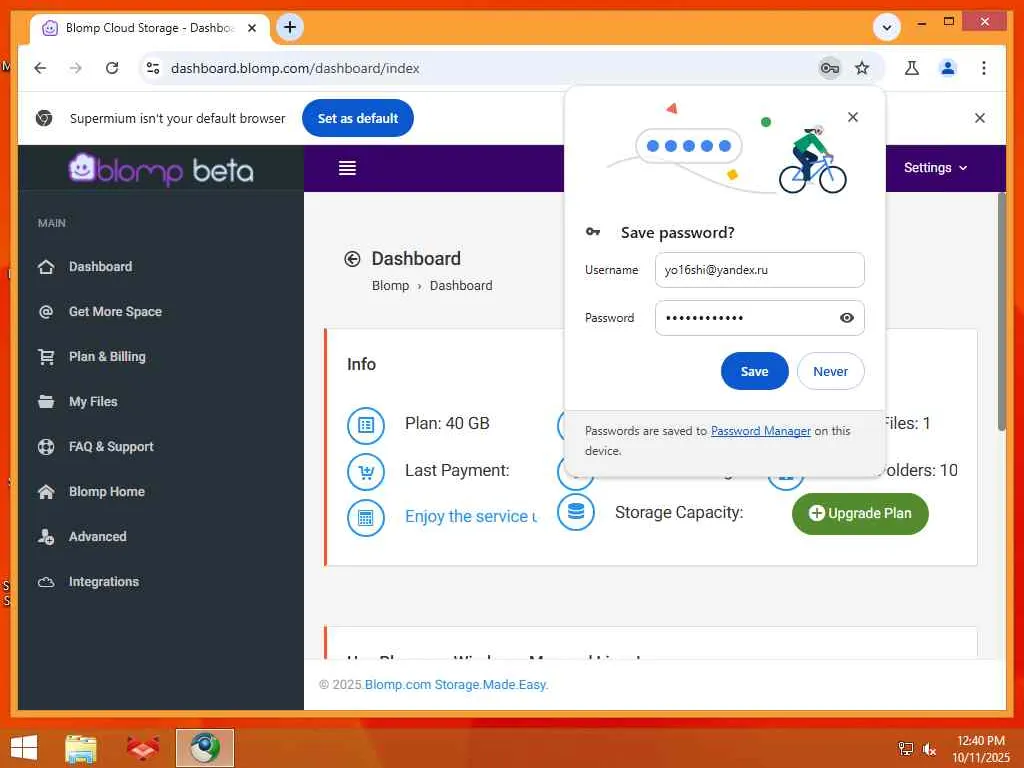Viewport: 1024px width, 768px height.
Task: Show password with the eye icon
Action: (846, 318)
